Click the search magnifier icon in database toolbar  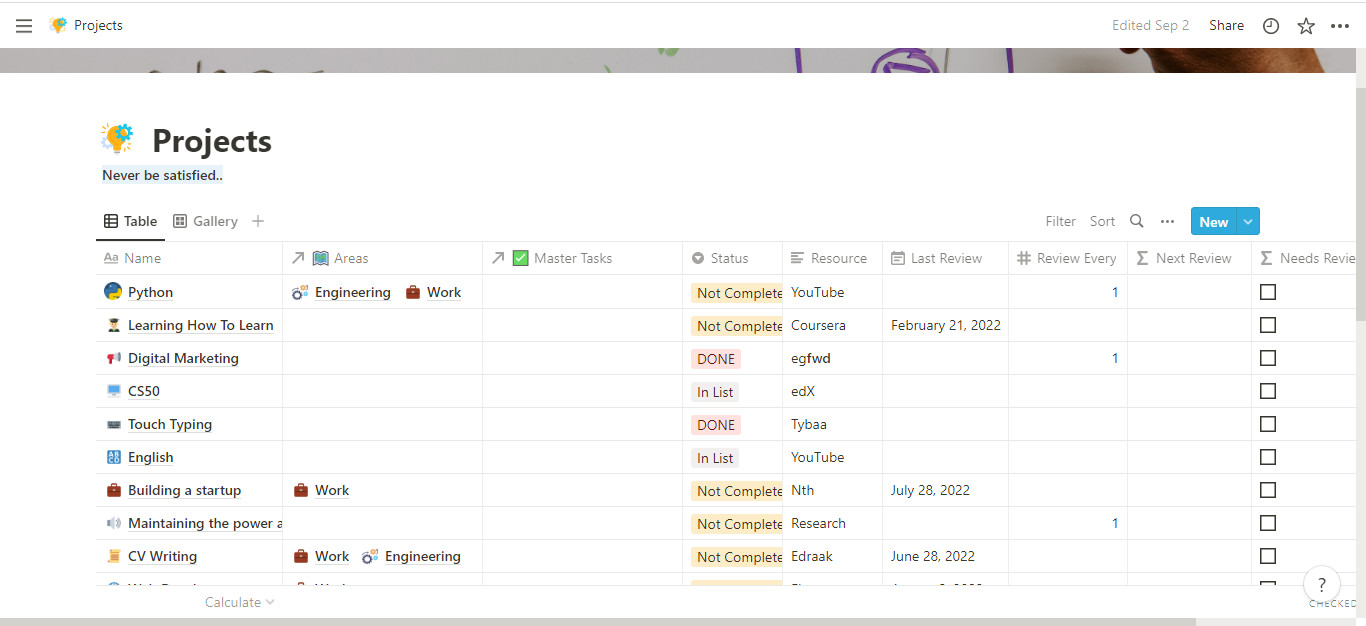(x=1136, y=221)
